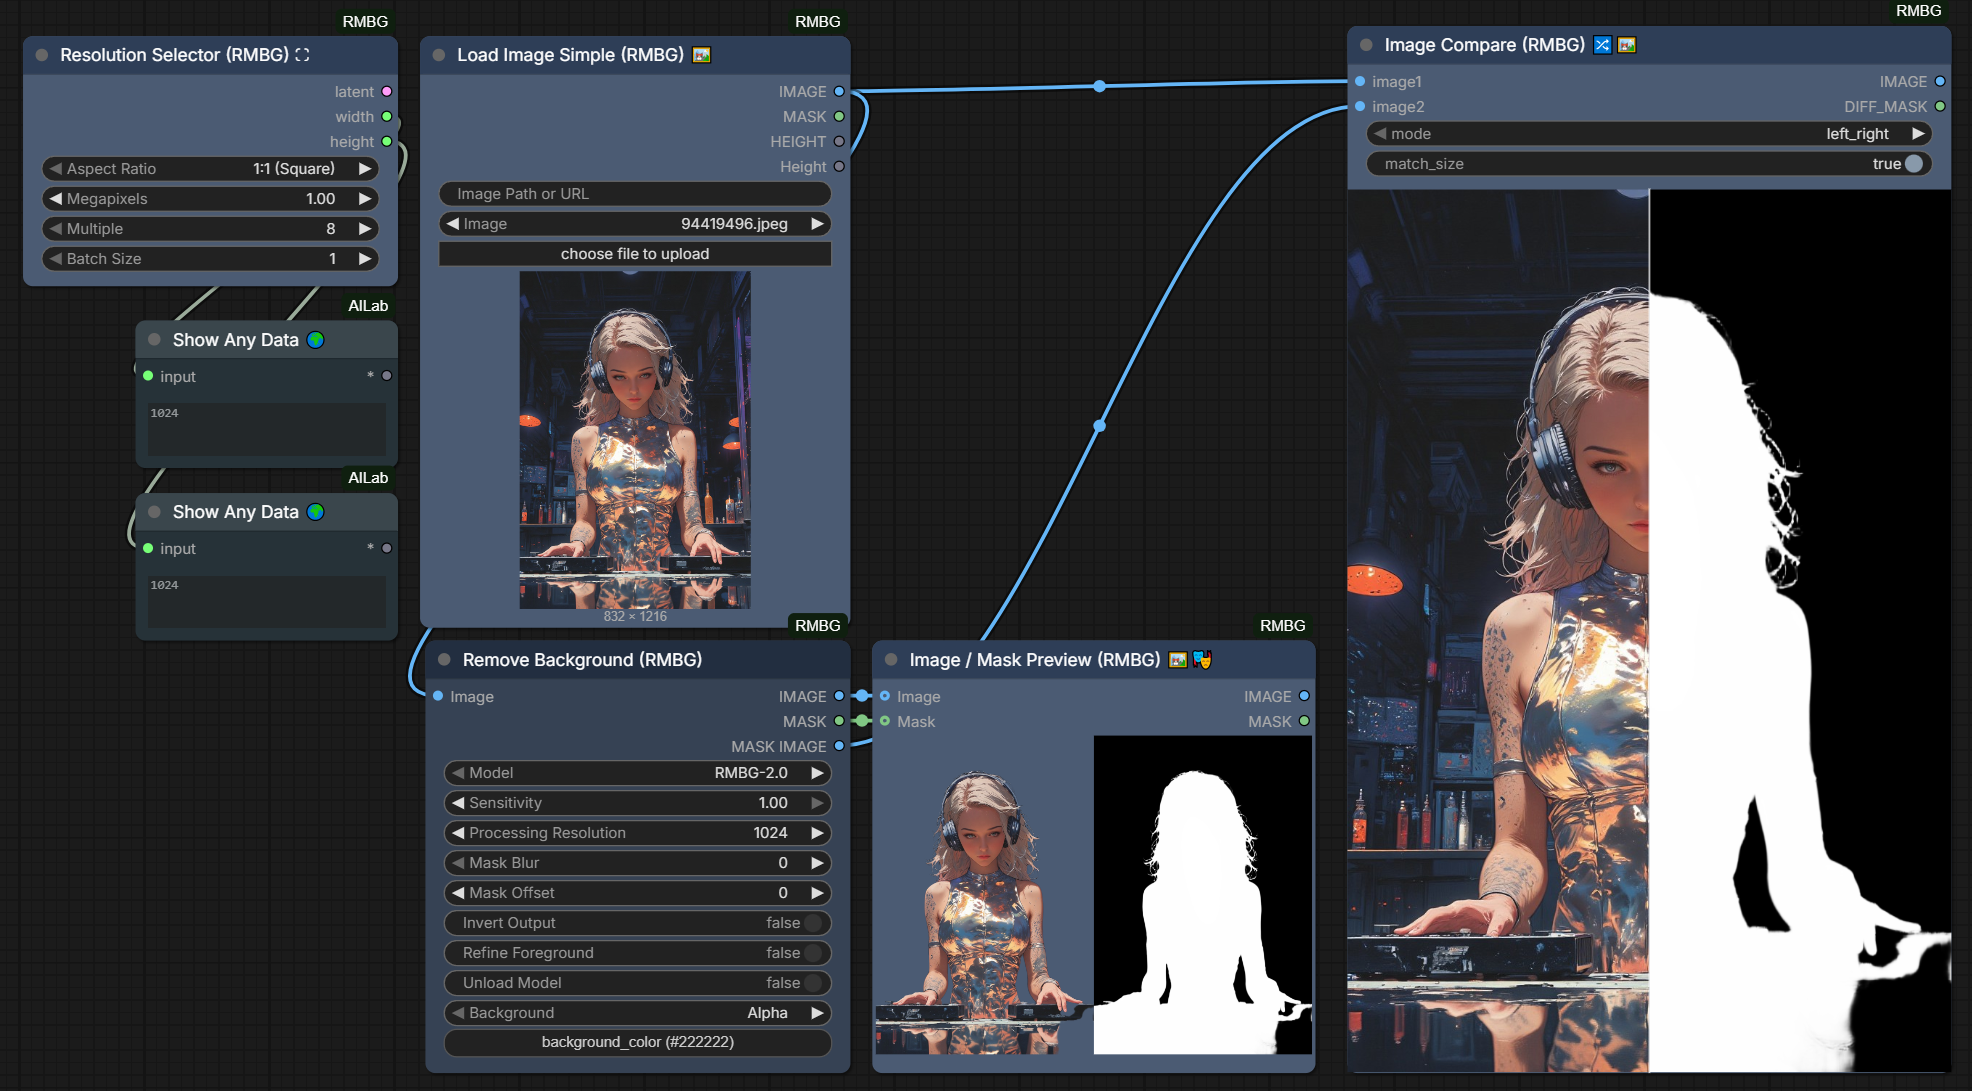Click the IMAGE output socket of Load Image Simple
Viewport: 1972px width, 1091px height.
[839, 92]
